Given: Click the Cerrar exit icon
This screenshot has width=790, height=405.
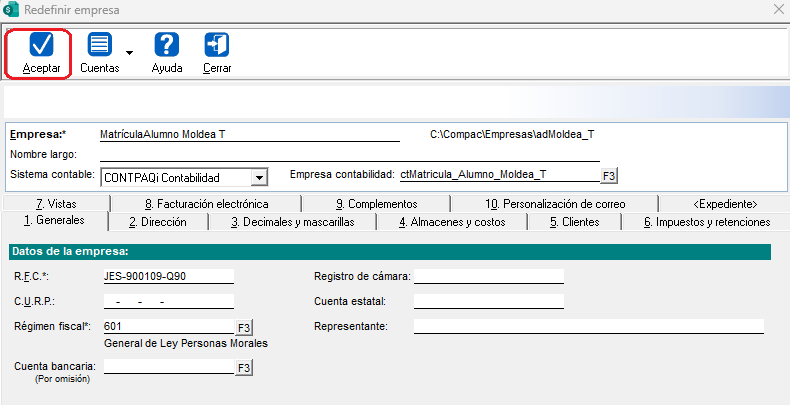Looking at the screenshot, I should point(217,45).
